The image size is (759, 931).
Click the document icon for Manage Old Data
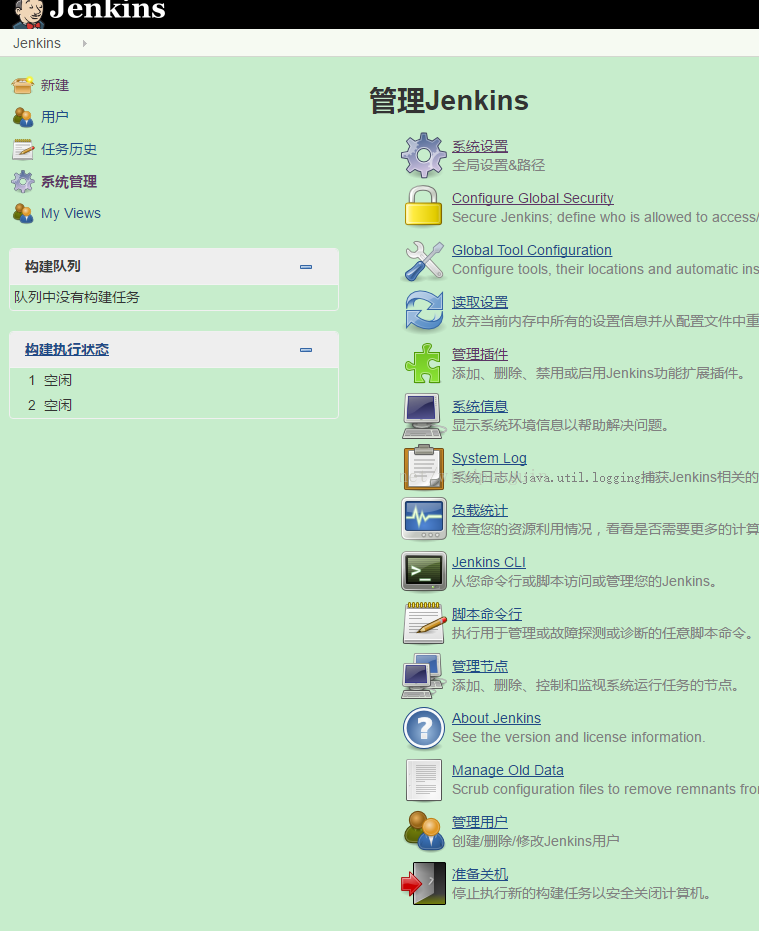coord(423,780)
